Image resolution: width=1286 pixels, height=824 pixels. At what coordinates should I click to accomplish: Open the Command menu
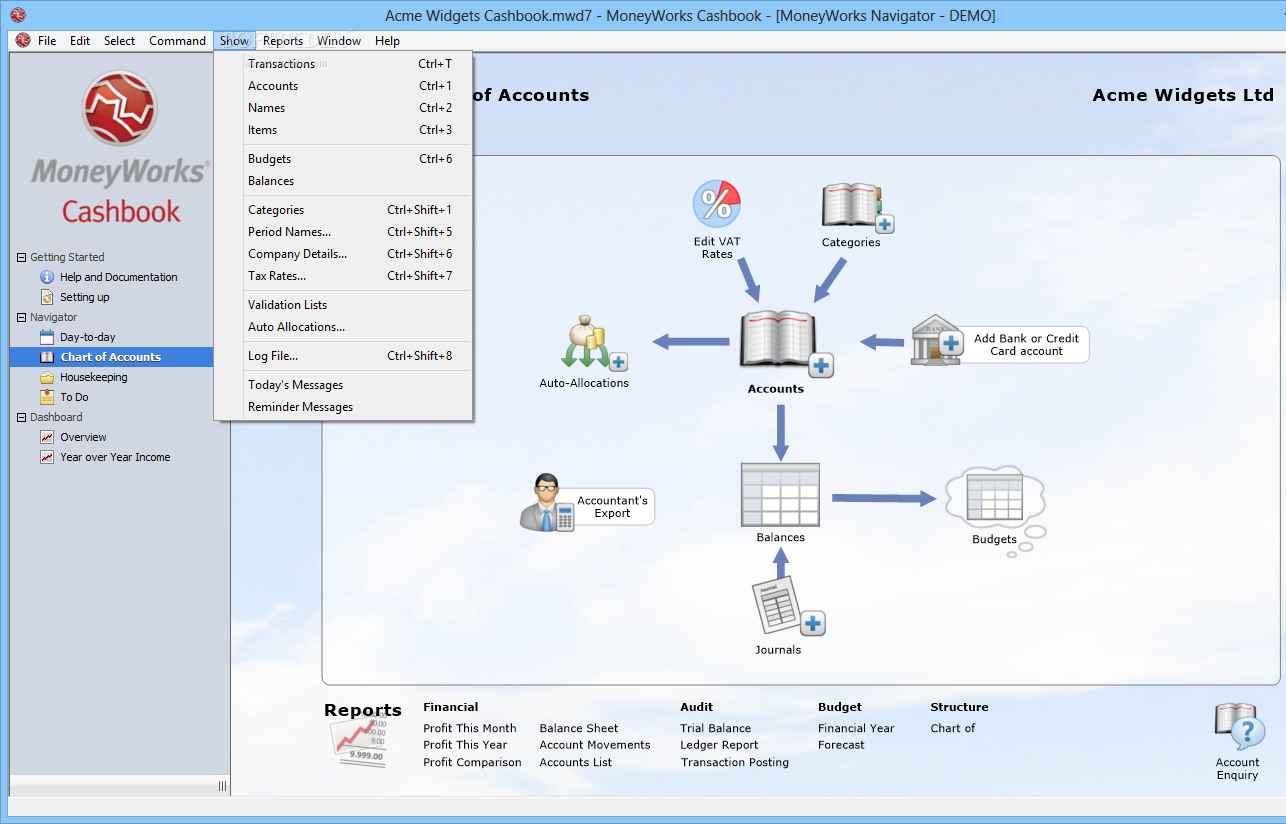(177, 41)
